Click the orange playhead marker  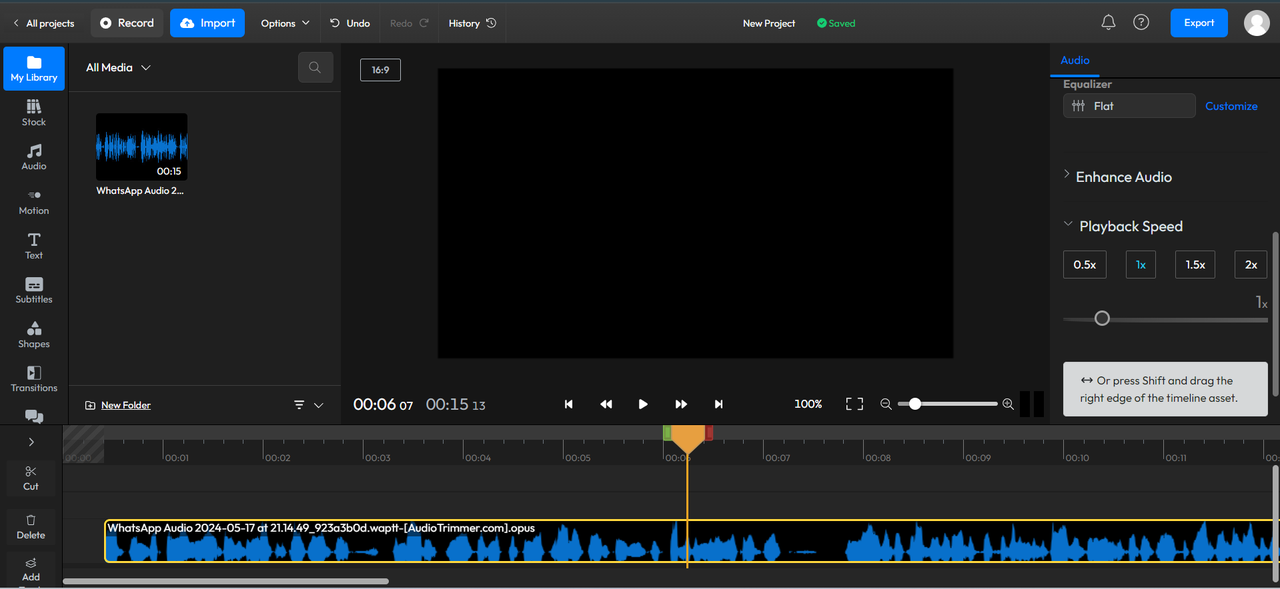pyautogui.click(x=687, y=438)
